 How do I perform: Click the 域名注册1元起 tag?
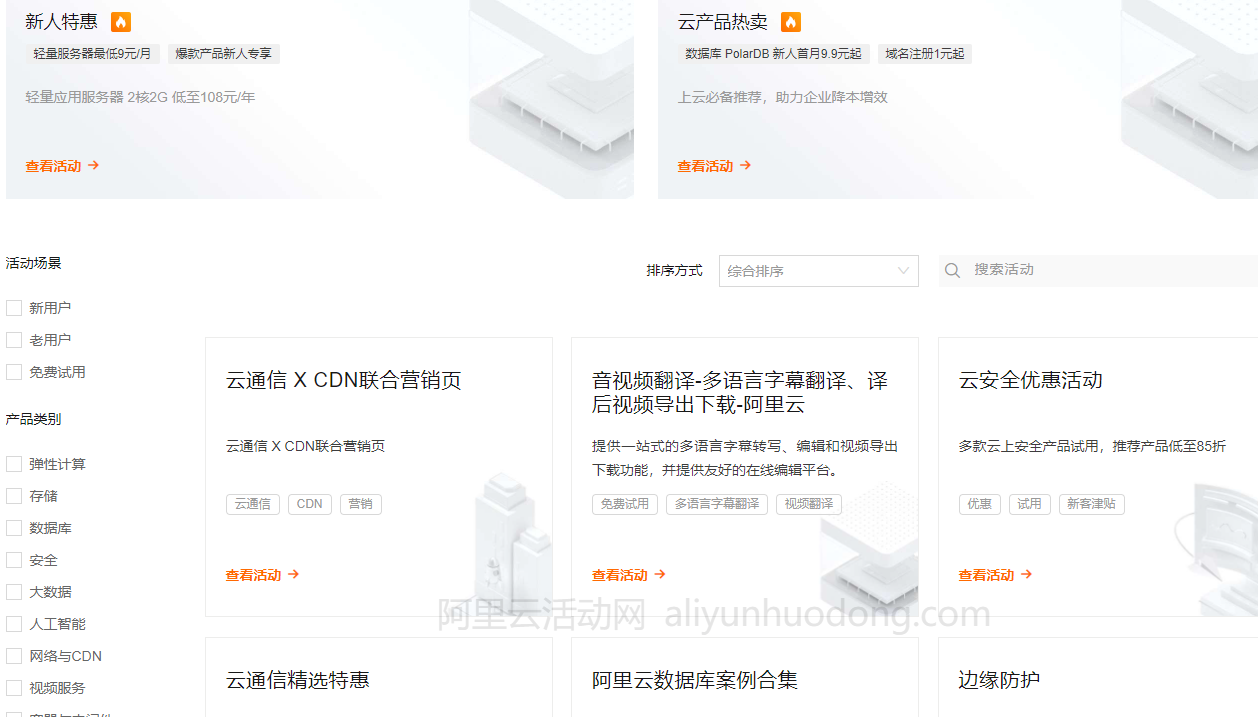[925, 54]
